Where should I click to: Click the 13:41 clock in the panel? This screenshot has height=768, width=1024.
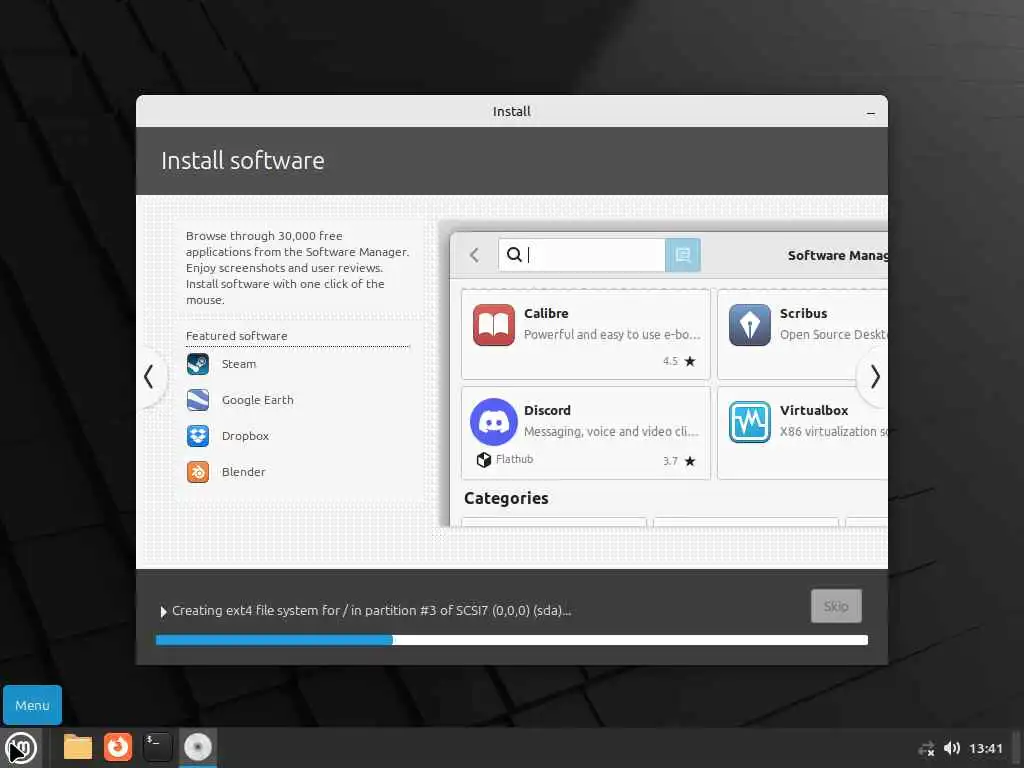tap(985, 748)
